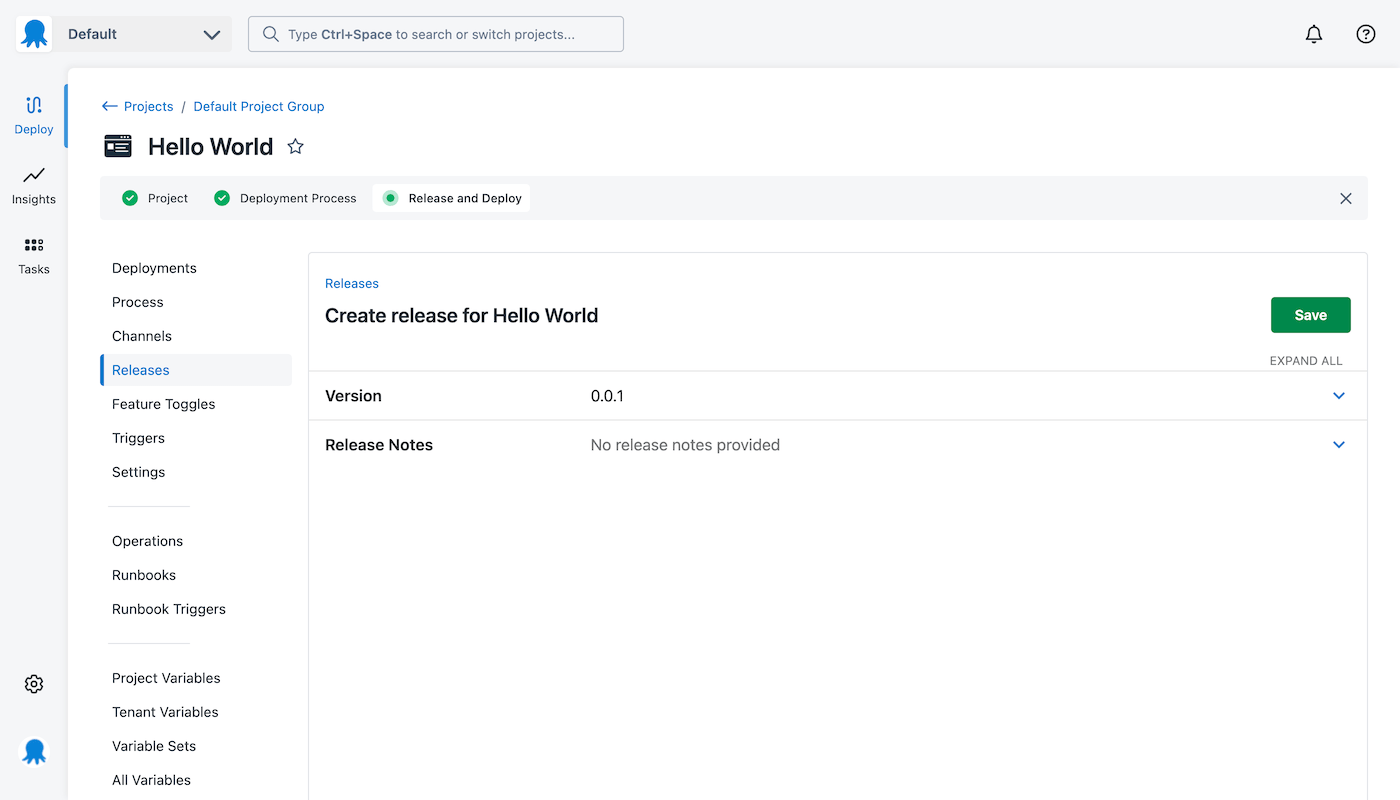The height and width of the screenshot is (800, 1400).
Task: Expand the Version section chevron
Action: 1339,396
